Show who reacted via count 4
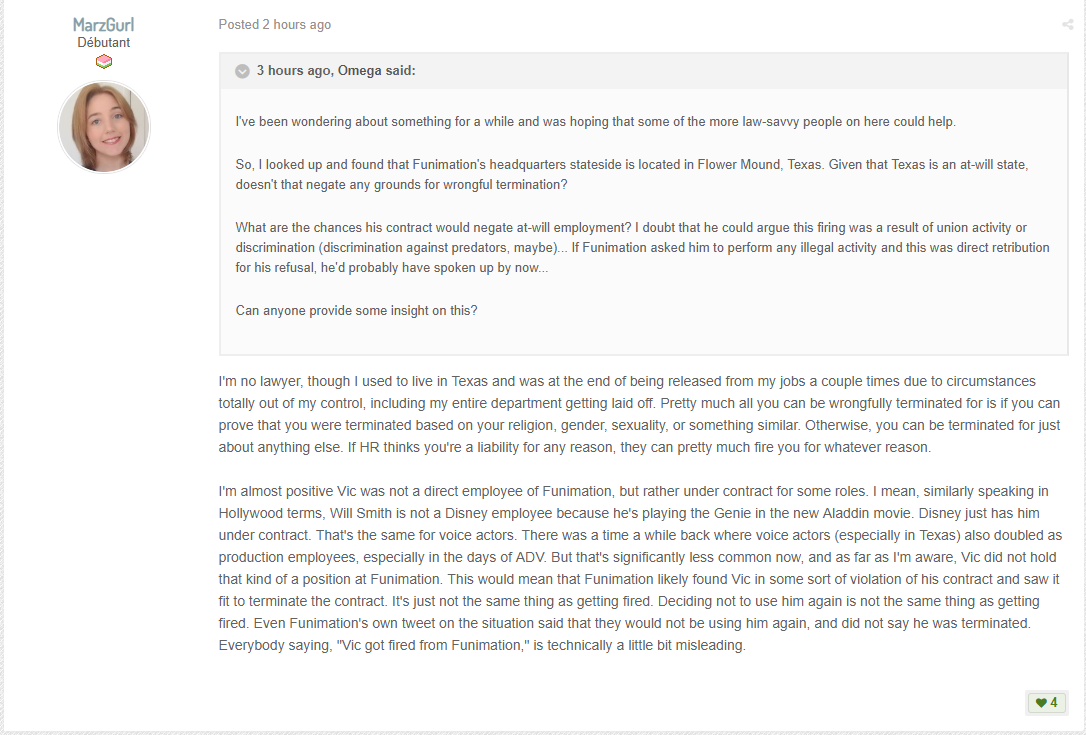Screen dimensions: 1086x735 pyautogui.click(x=1053, y=702)
